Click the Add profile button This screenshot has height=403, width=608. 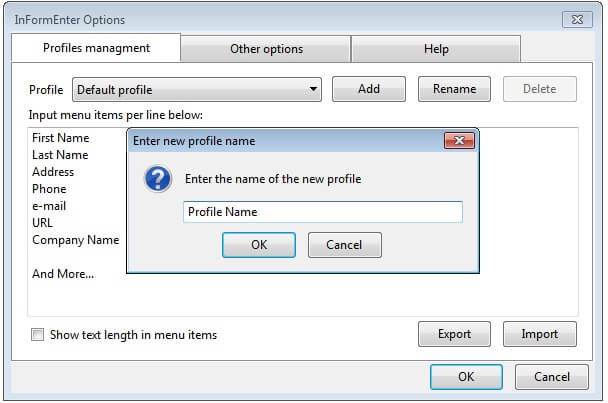click(369, 89)
